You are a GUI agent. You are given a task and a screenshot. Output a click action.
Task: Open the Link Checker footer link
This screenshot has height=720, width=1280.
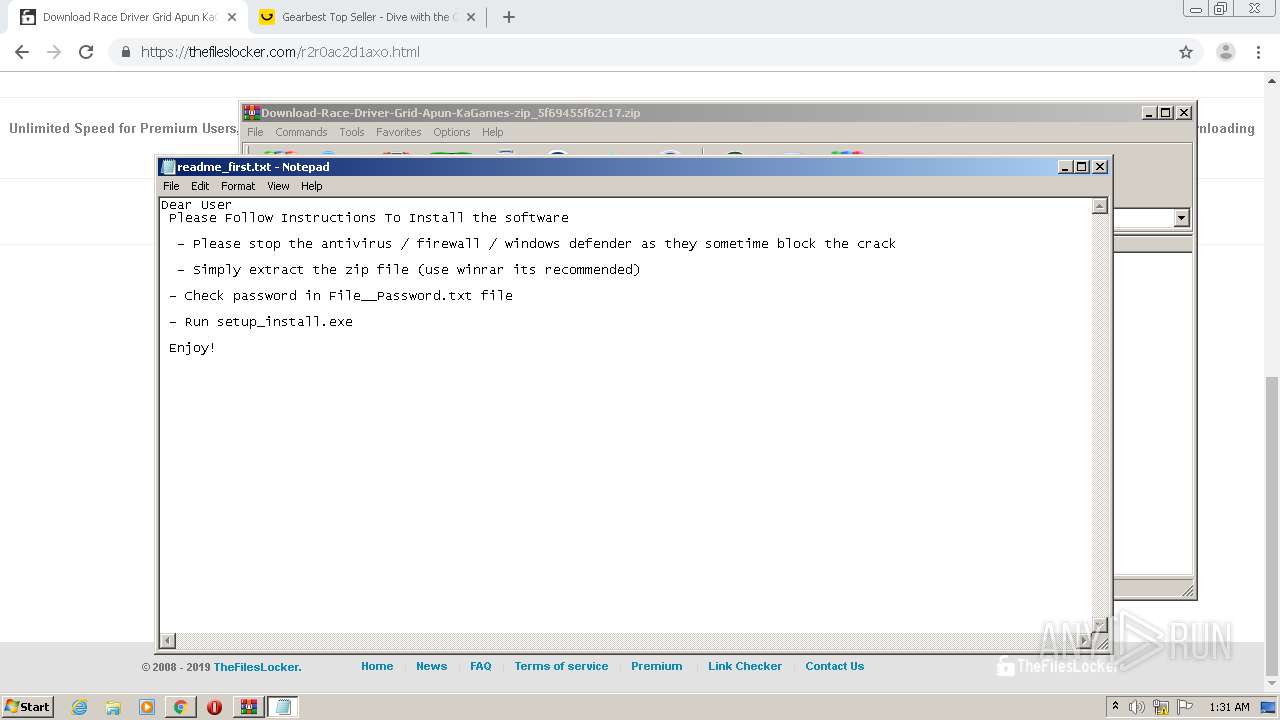click(x=745, y=666)
